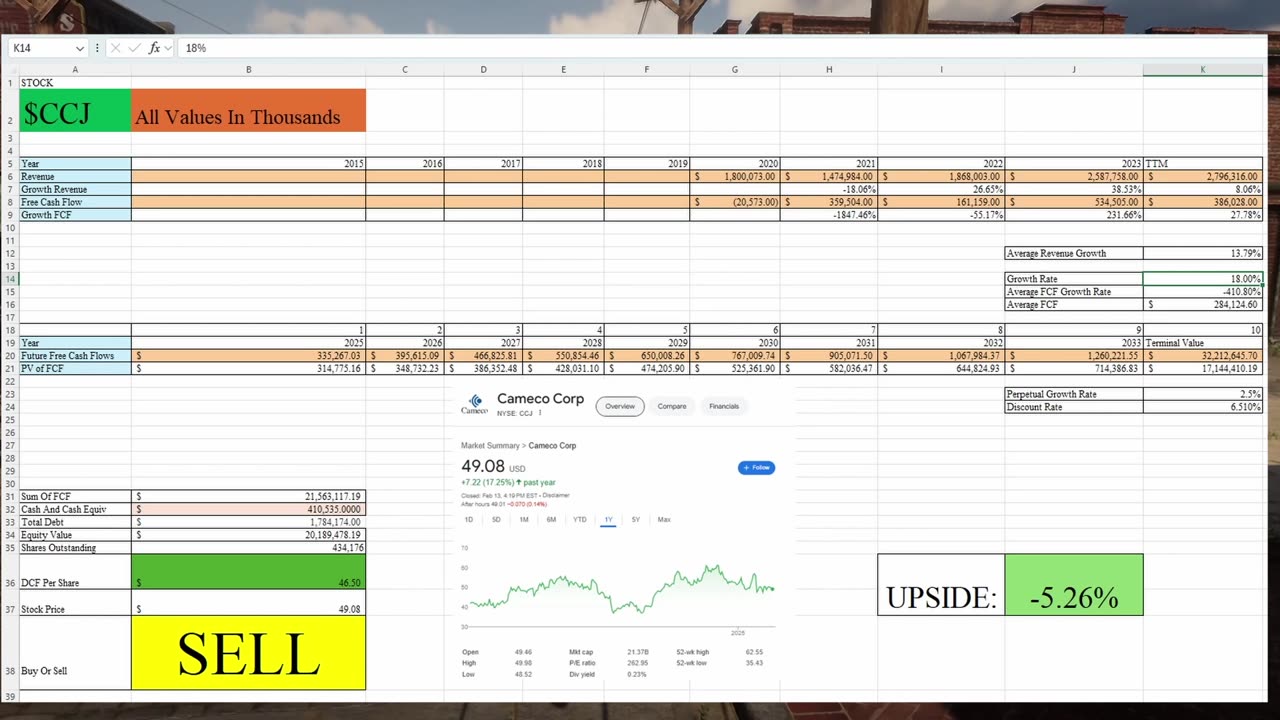Click the blue Follow button

pyautogui.click(x=756, y=467)
